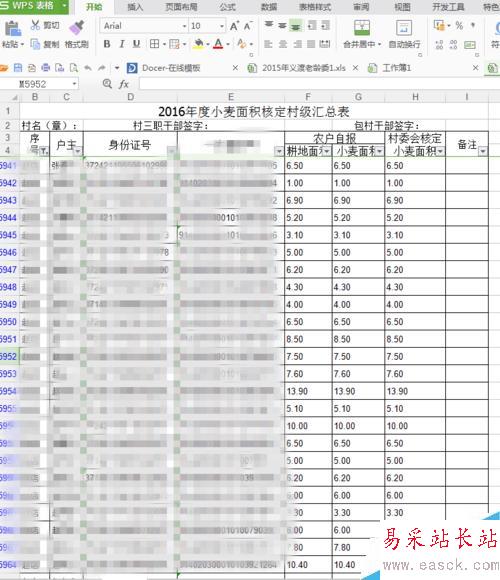Apply the red font color
Screen dimensions: 500x580
pyautogui.click(x=219, y=44)
